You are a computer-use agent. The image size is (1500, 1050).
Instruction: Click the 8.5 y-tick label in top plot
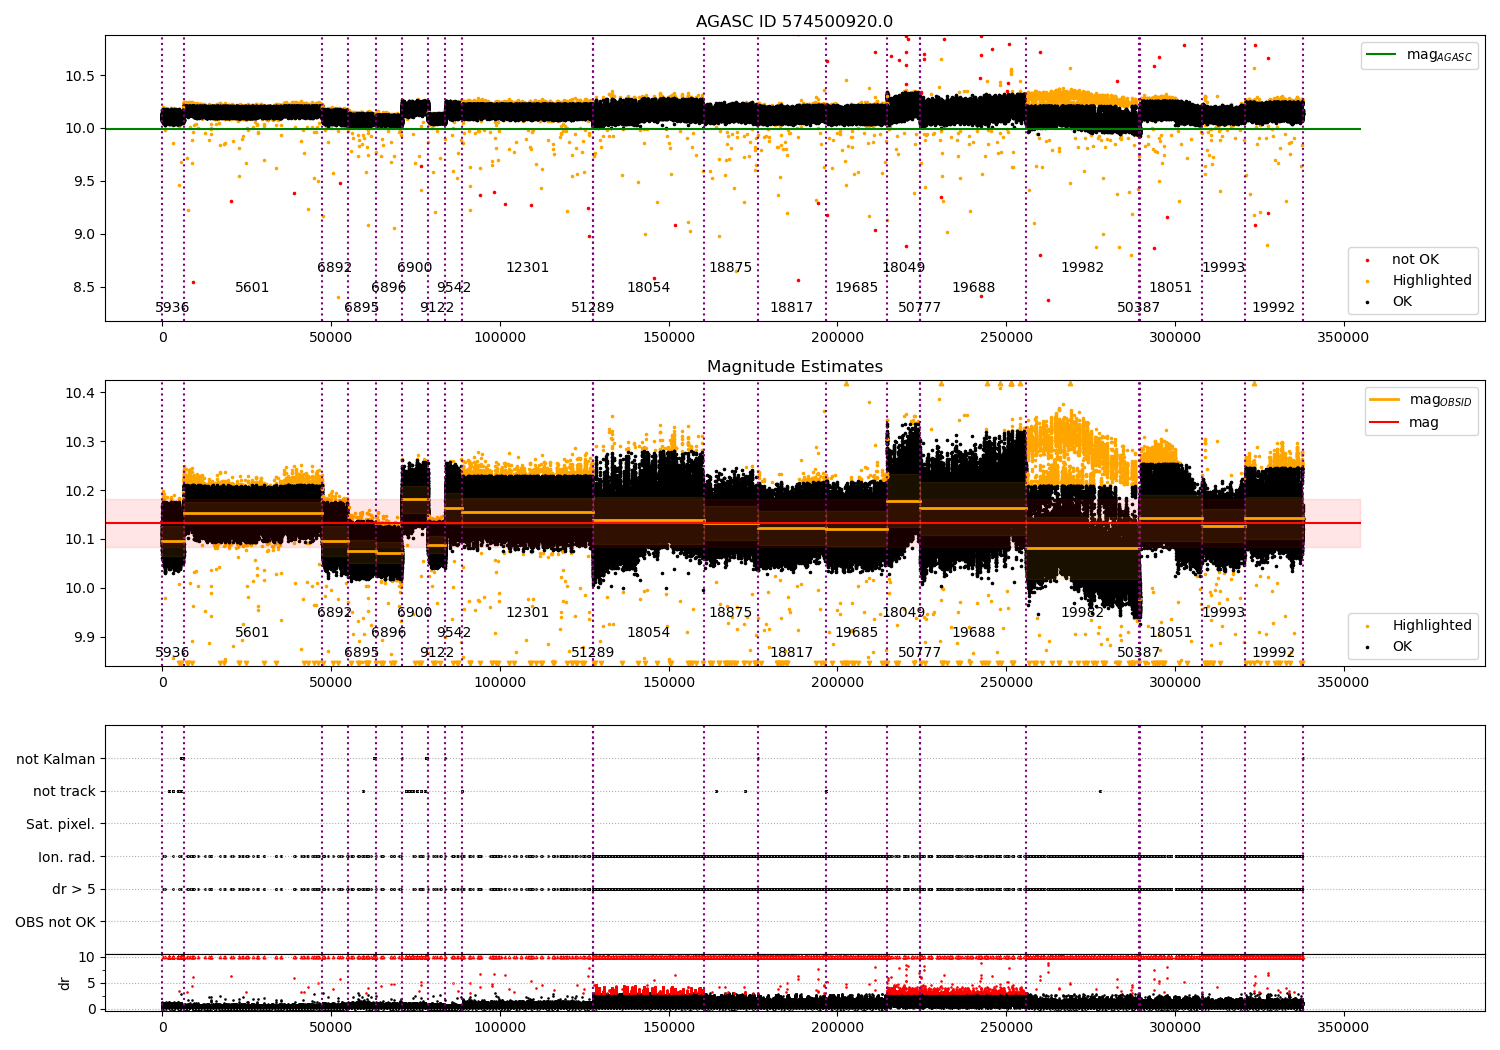84,288
